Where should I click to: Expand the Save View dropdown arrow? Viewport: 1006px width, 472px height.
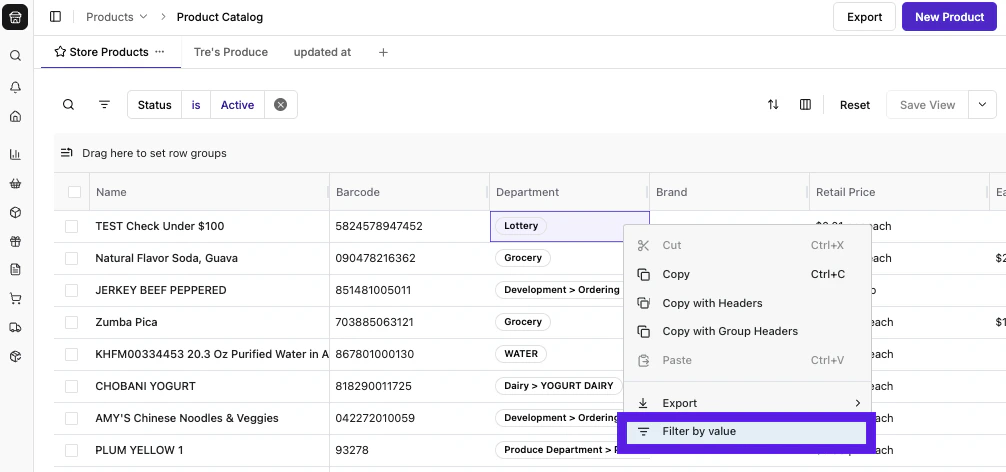pos(982,105)
